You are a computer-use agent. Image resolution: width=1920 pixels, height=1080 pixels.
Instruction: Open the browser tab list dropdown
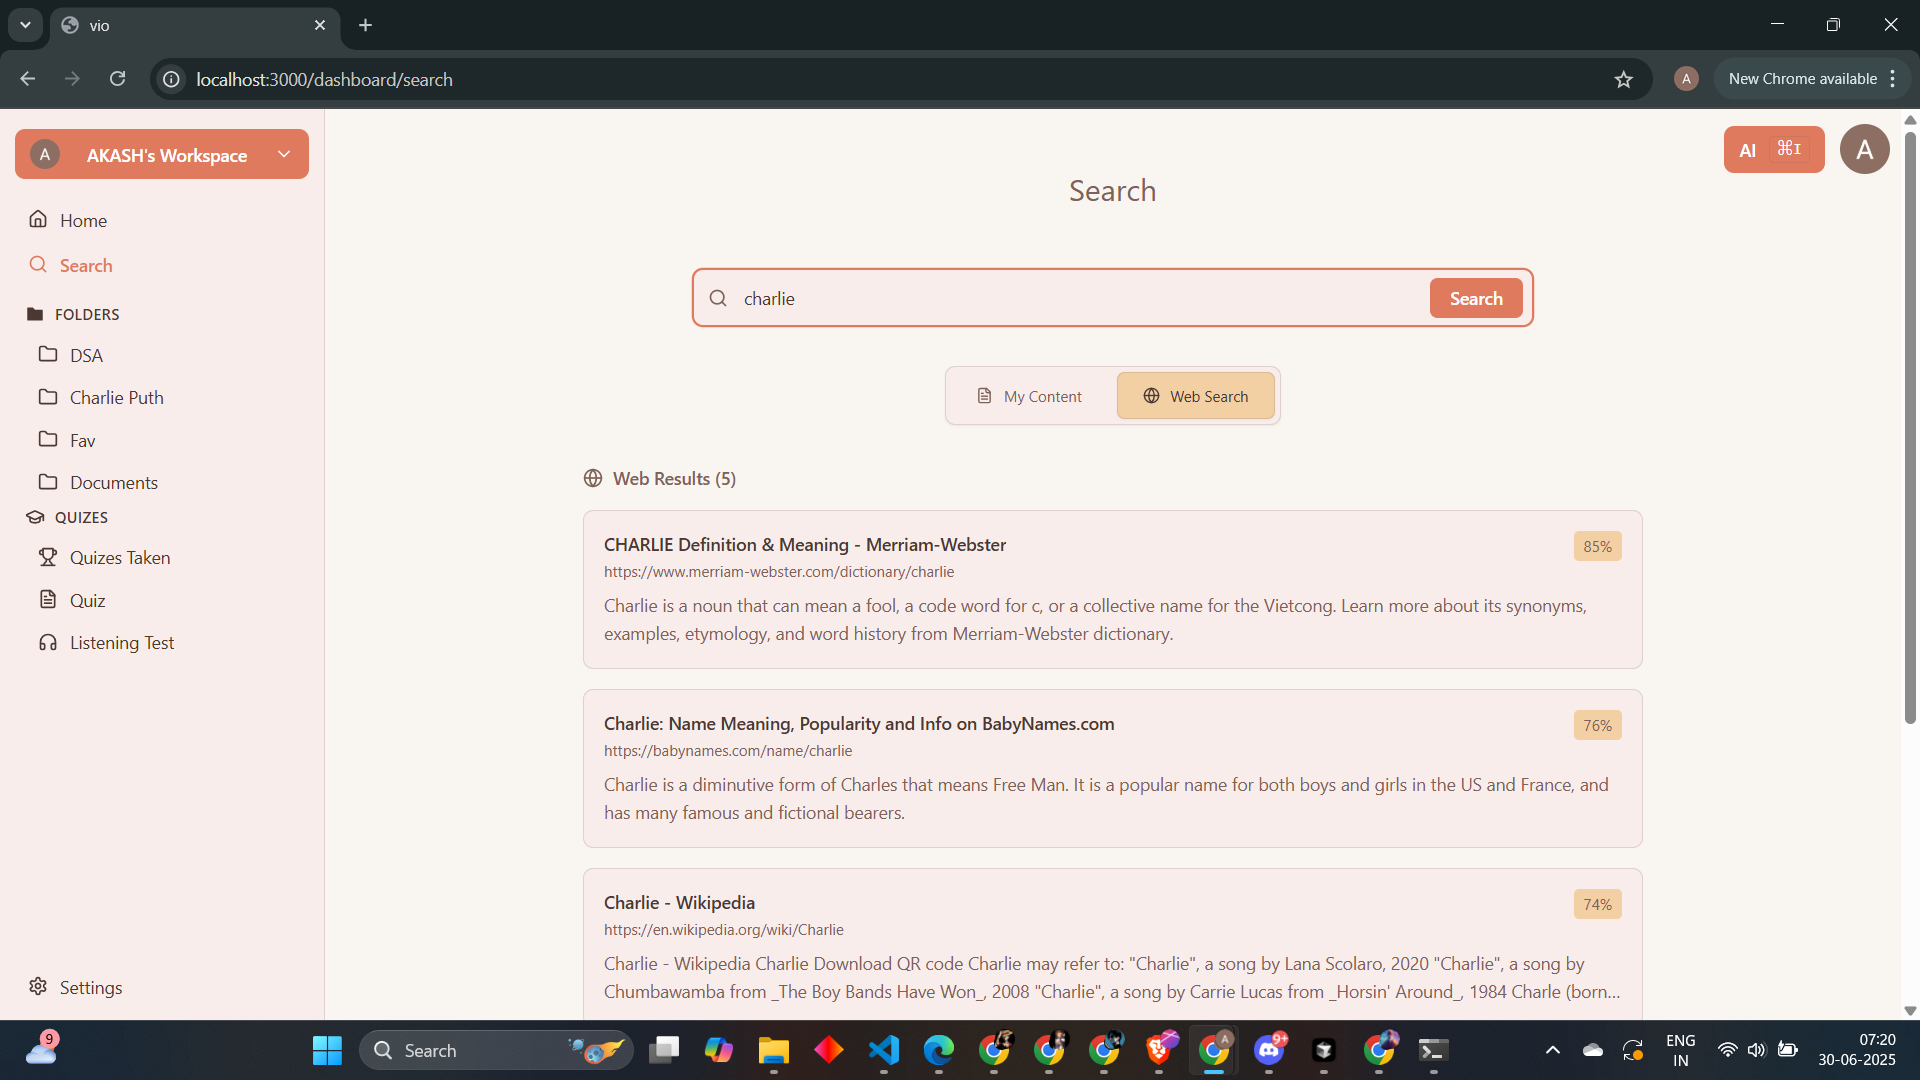tap(25, 25)
